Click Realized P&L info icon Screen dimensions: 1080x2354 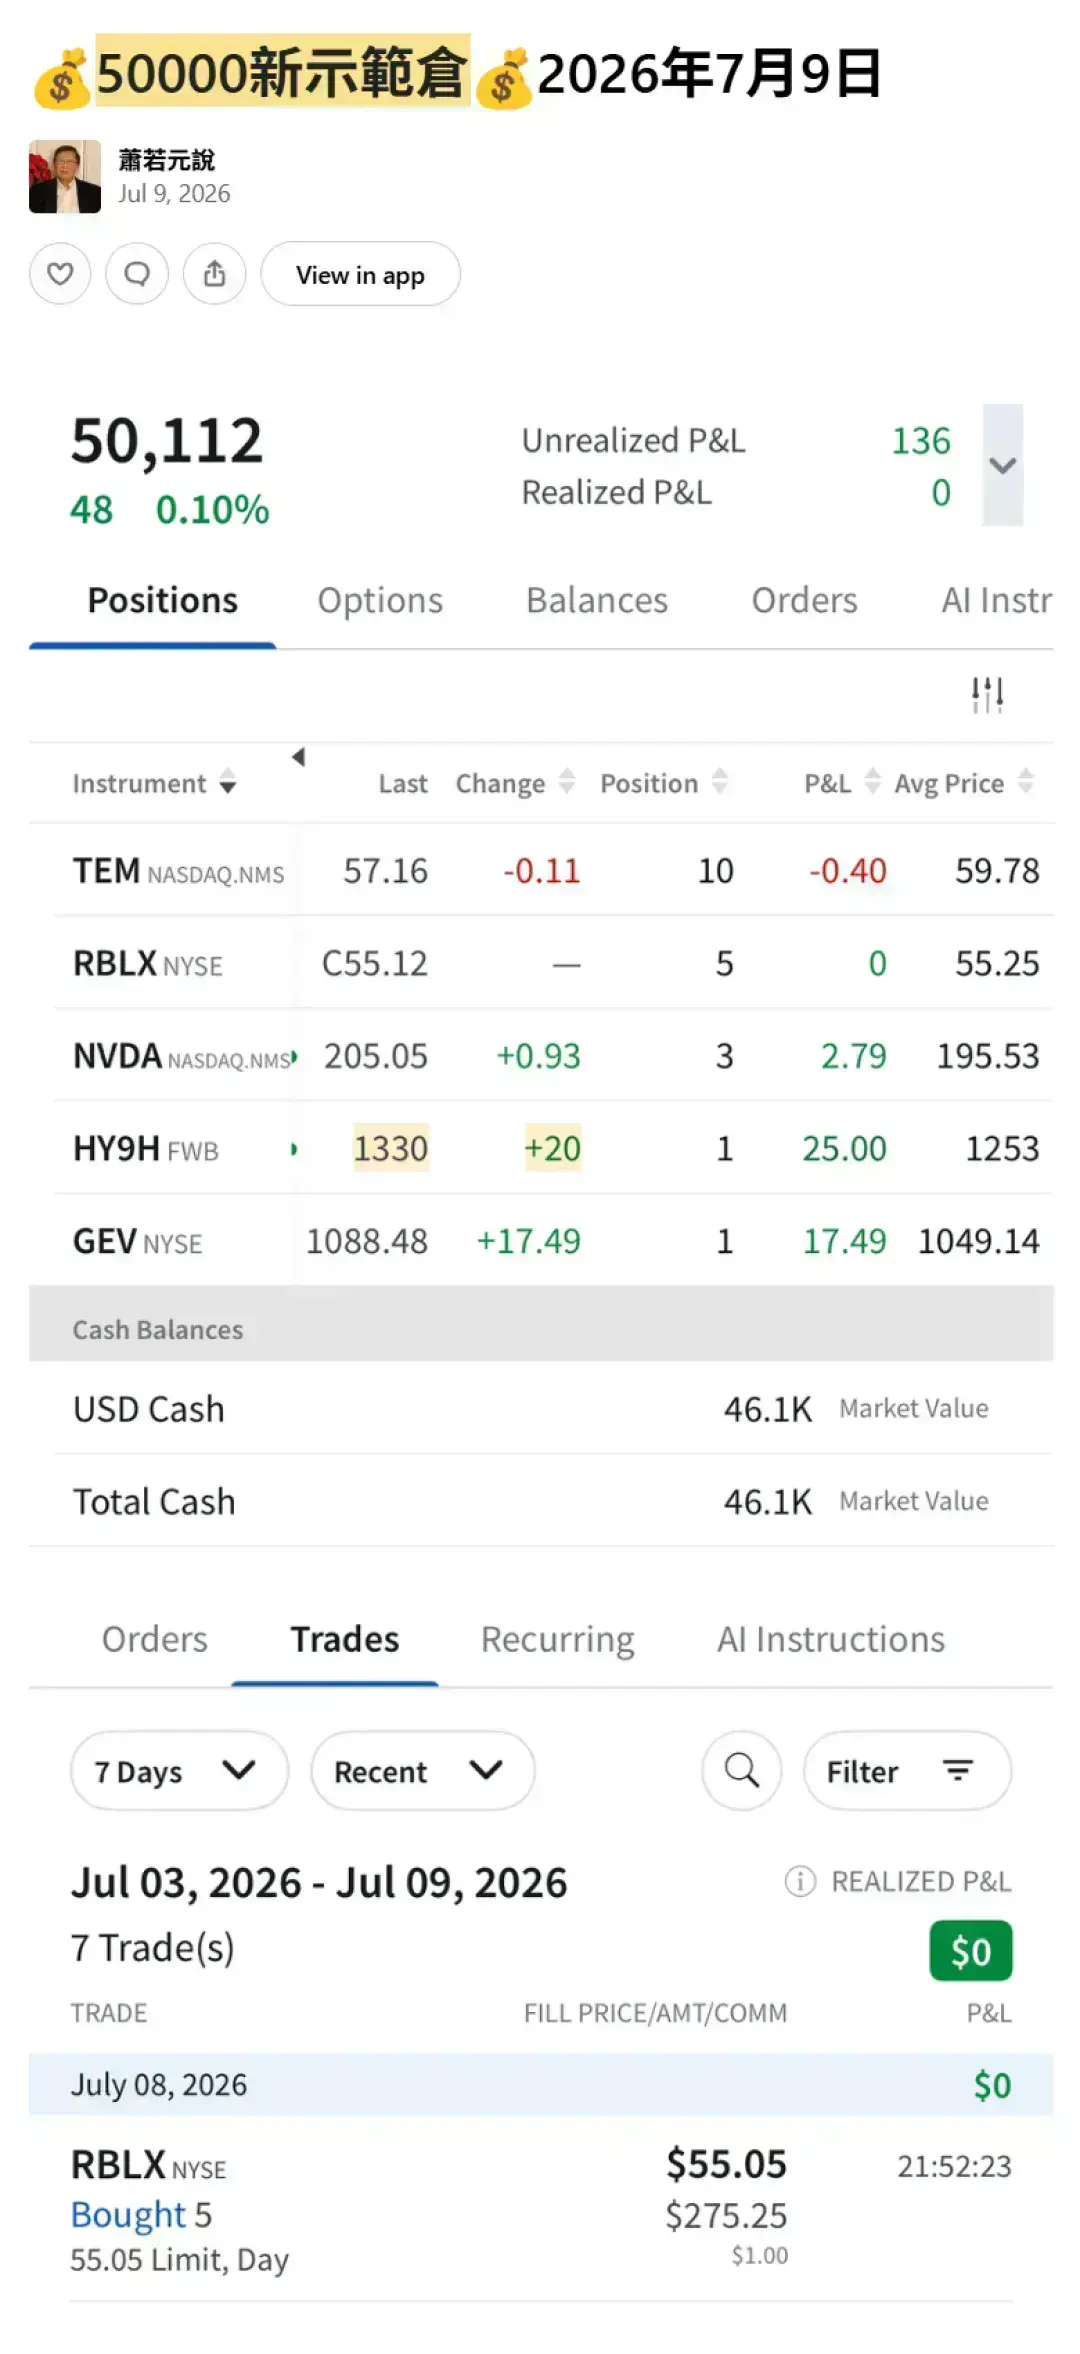click(800, 1881)
